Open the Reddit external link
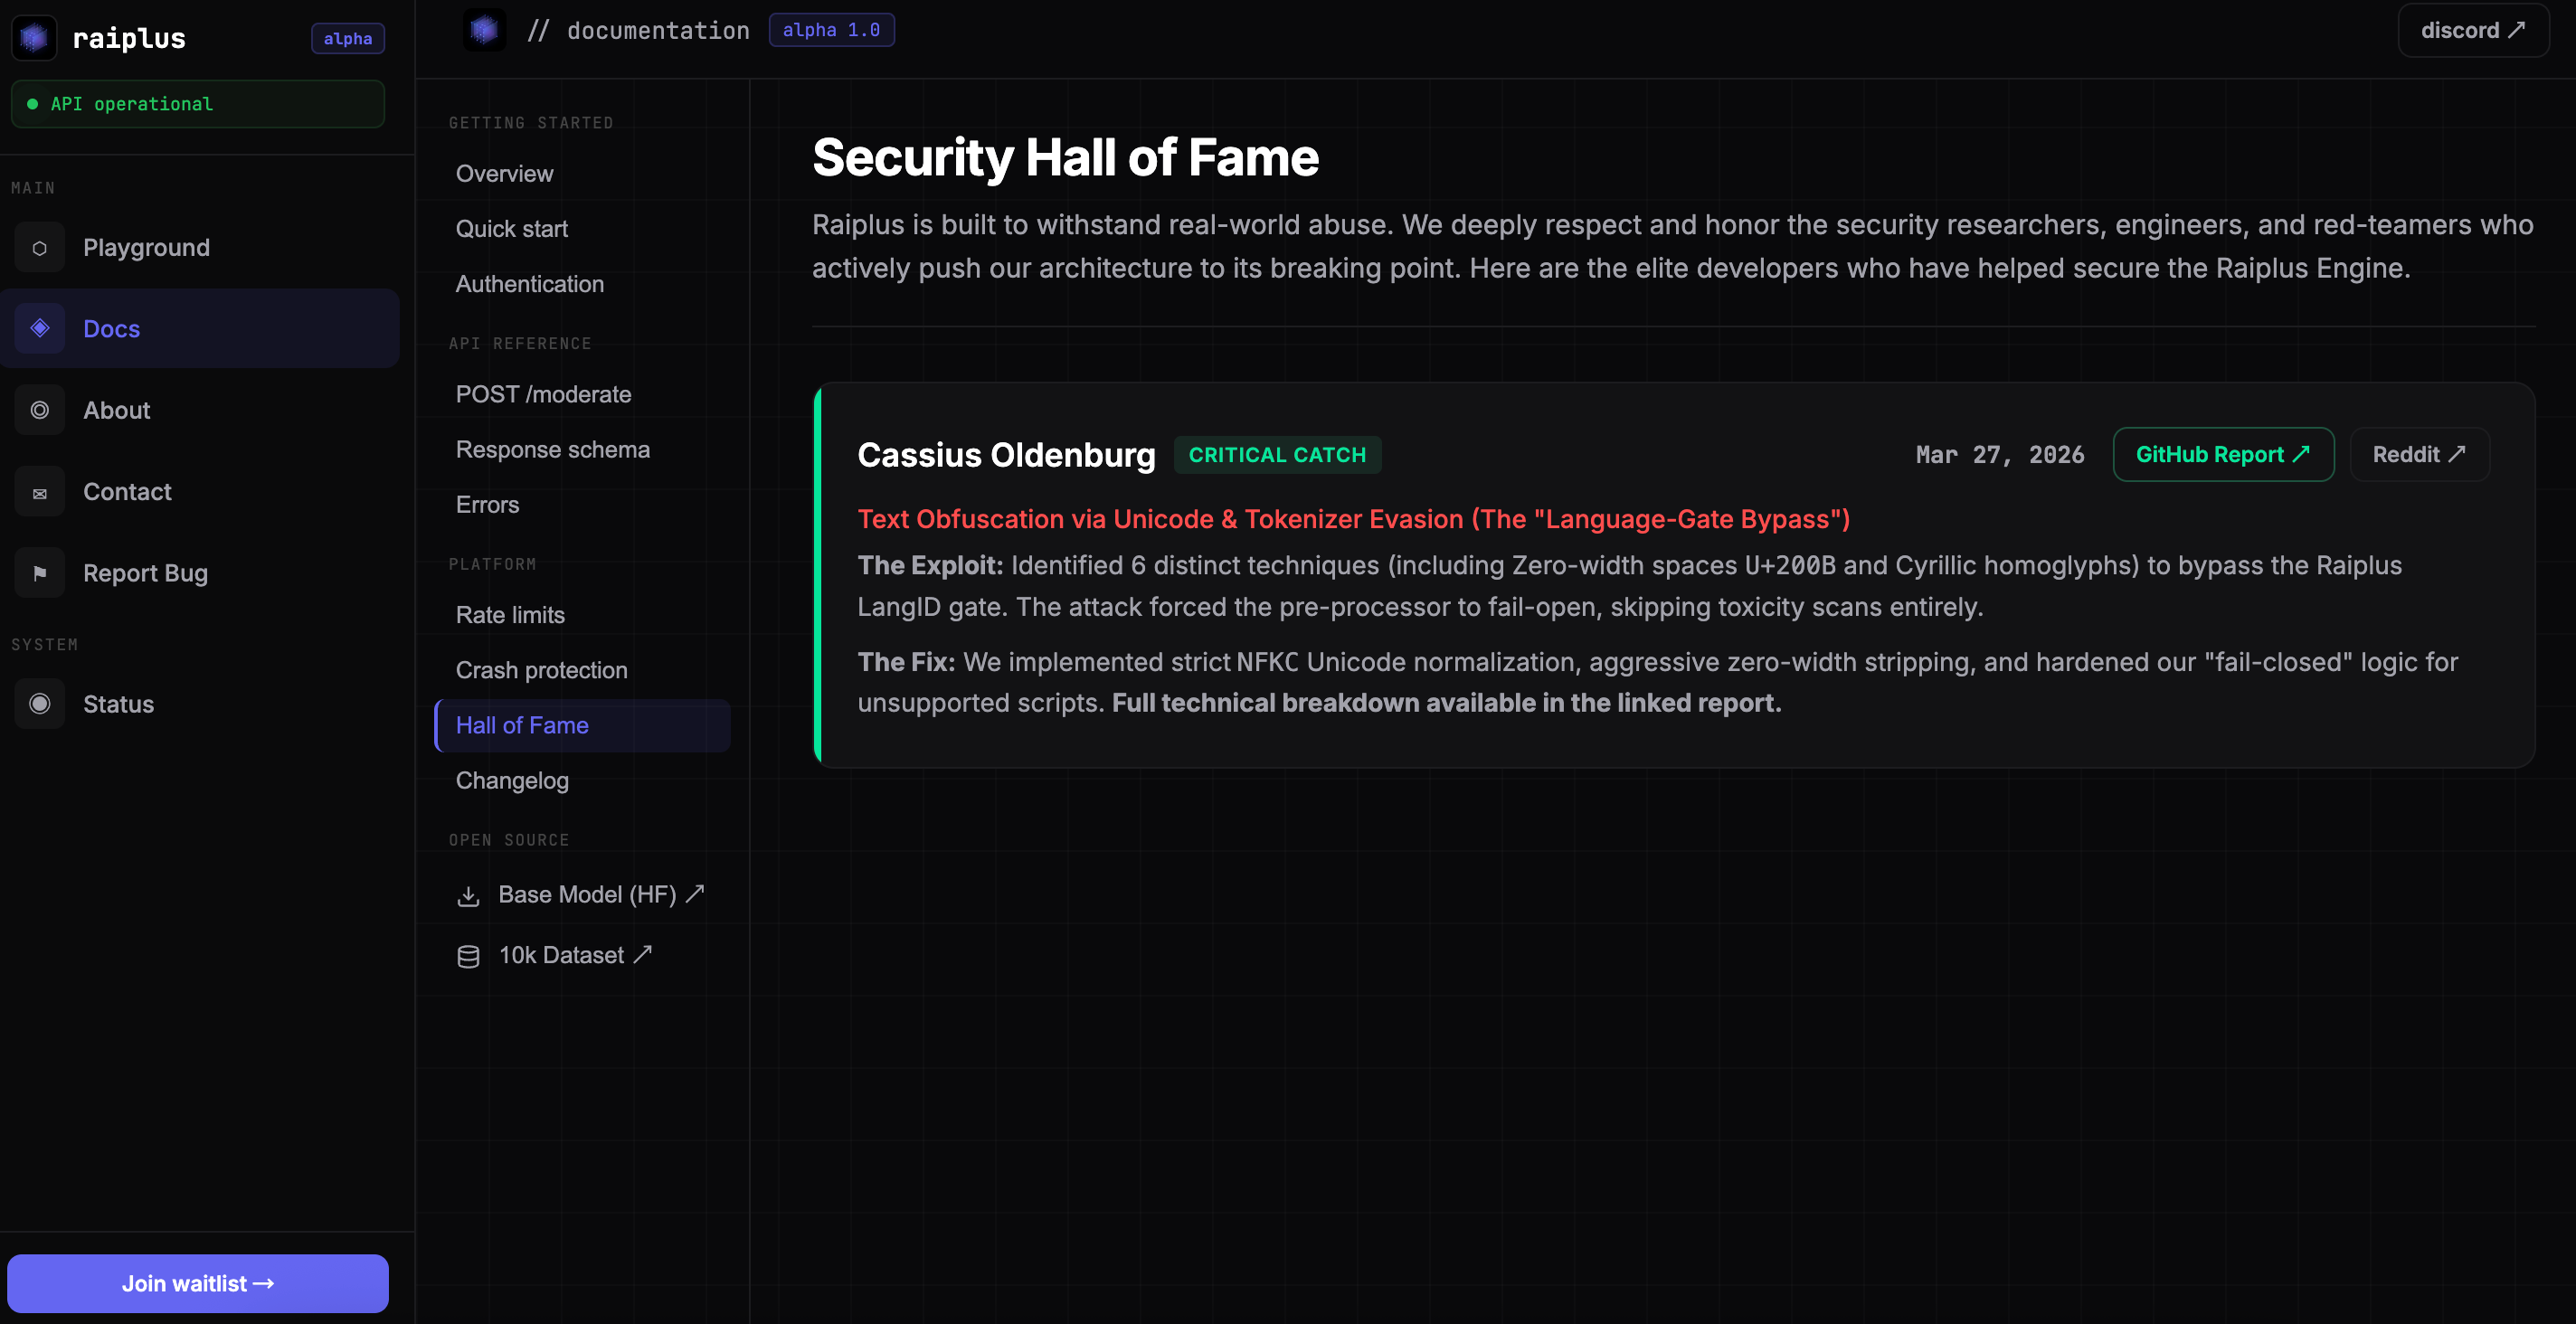Image resolution: width=2576 pixels, height=1324 pixels. (2418, 455)
